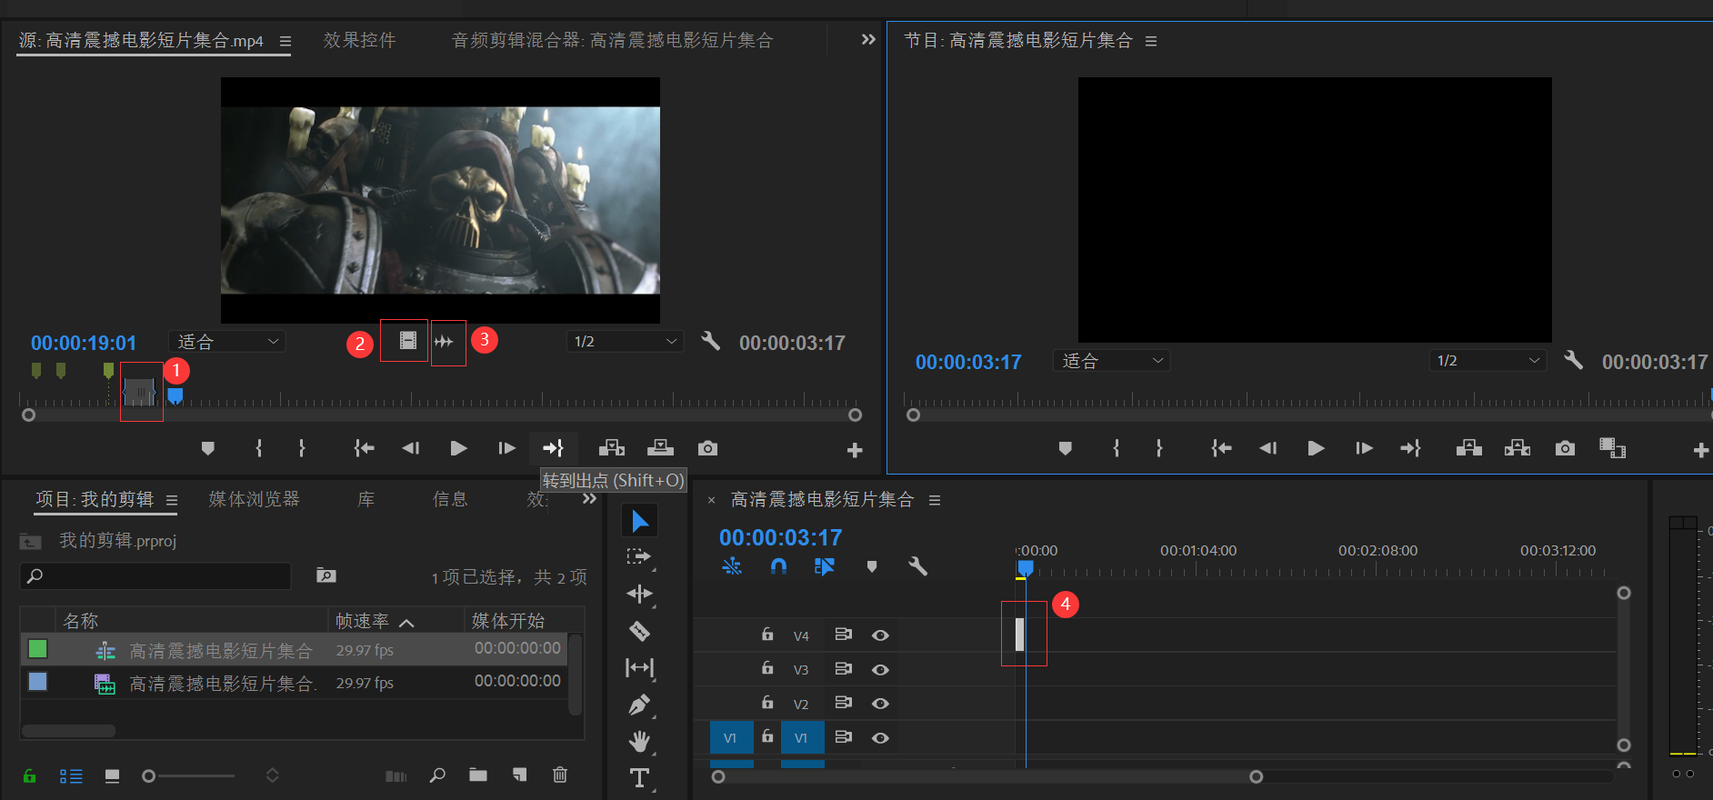Switch to the 效果控件 tab

[x=360, y=41]
